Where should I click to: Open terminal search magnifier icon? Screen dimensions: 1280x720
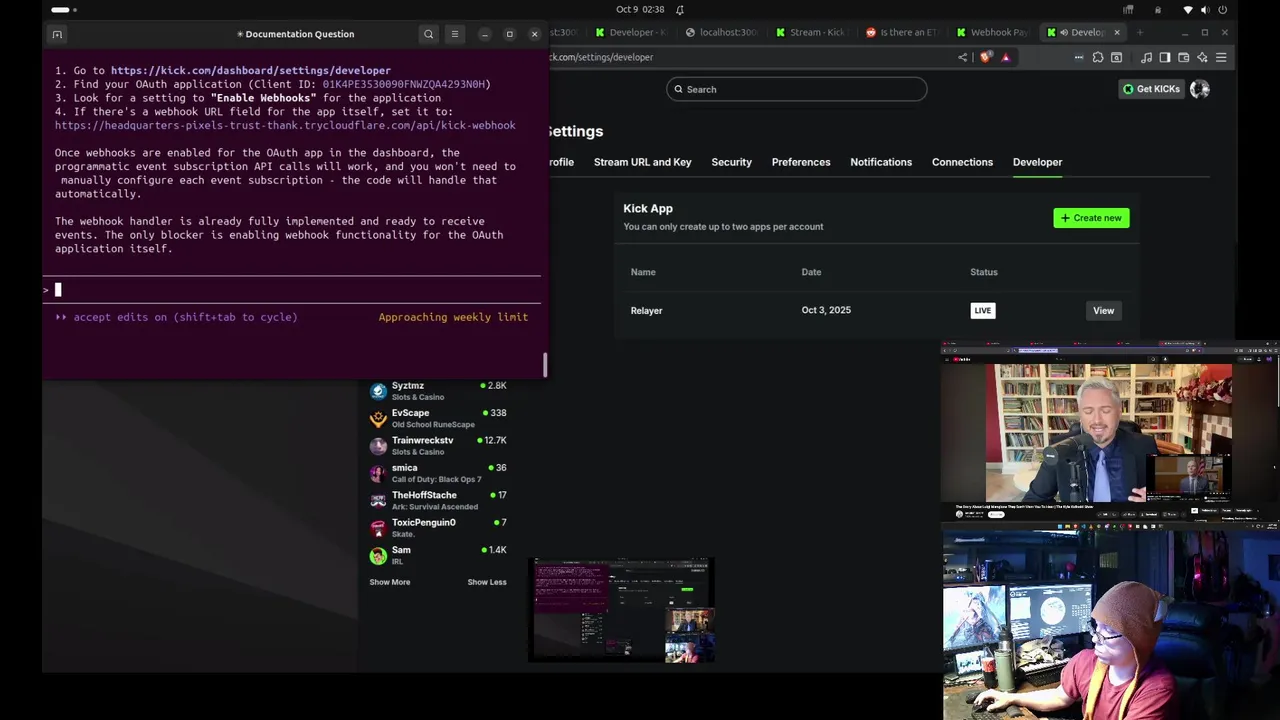coord(429,34)
